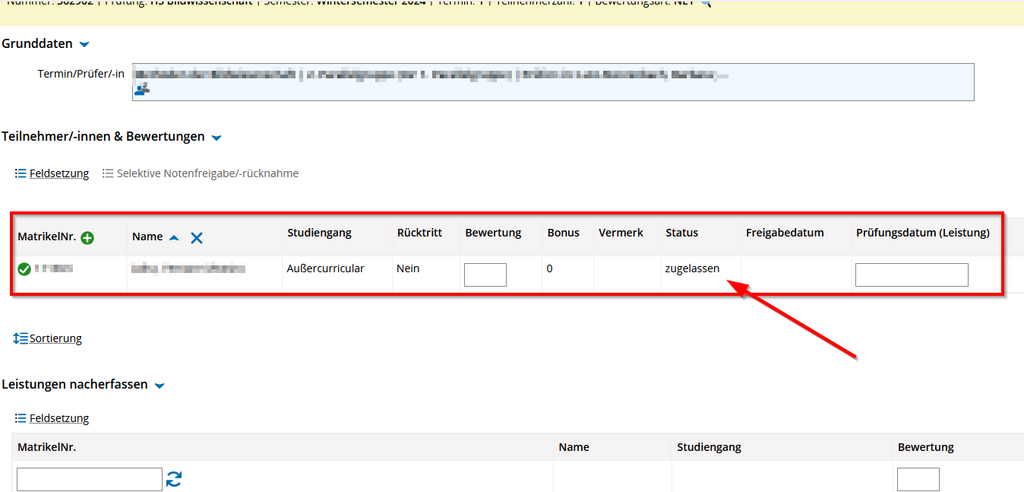Click the green plus icon beside MatrikelNr.
Image resolution: width=1024 pixels, height=492 pixels.
pos(88,238)
